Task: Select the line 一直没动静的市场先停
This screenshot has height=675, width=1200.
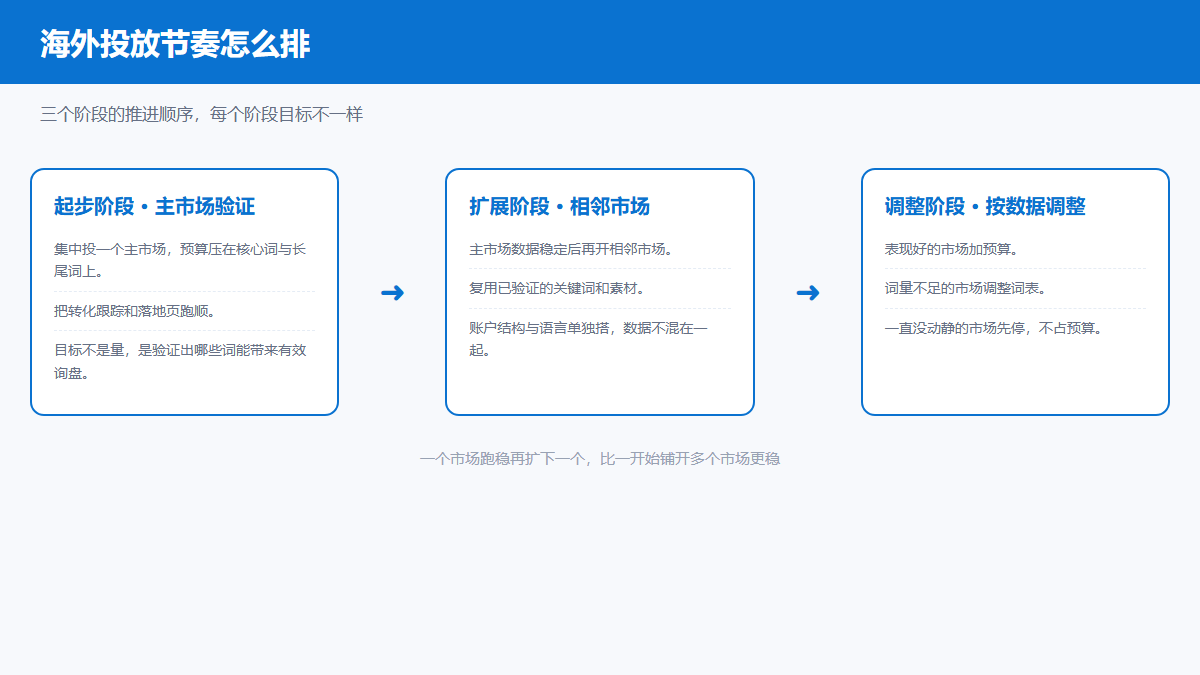Action: click(x=957, y=328)
